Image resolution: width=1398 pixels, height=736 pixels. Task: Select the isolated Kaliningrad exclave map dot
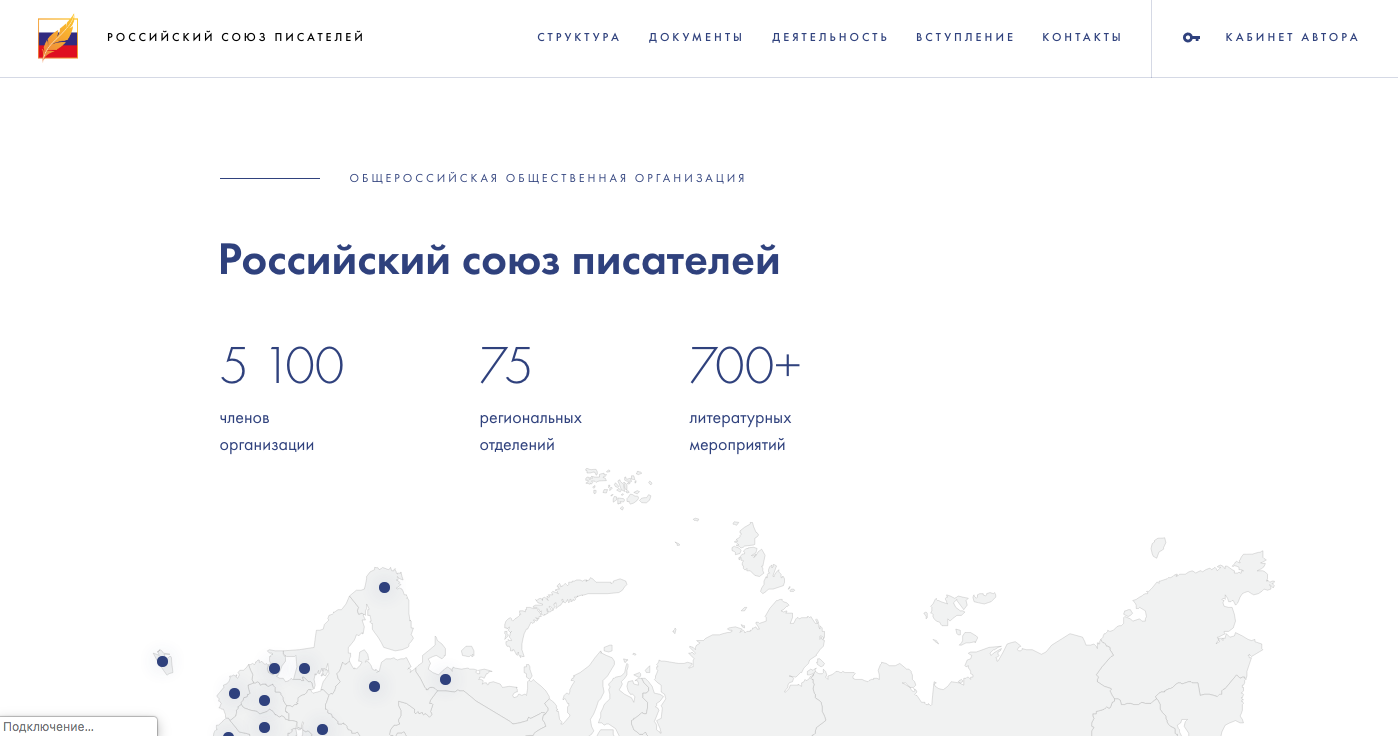[x=162, y=662]
